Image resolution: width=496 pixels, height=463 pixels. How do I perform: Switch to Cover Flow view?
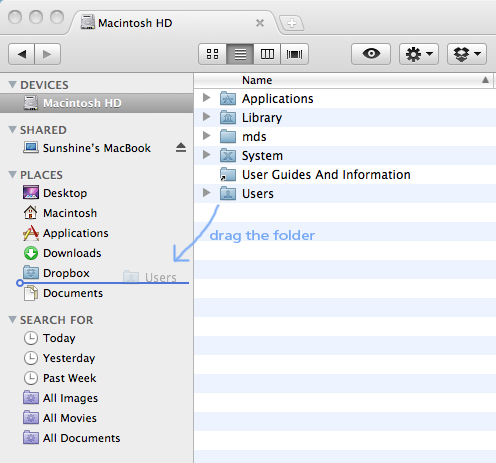tap(294, 54)
